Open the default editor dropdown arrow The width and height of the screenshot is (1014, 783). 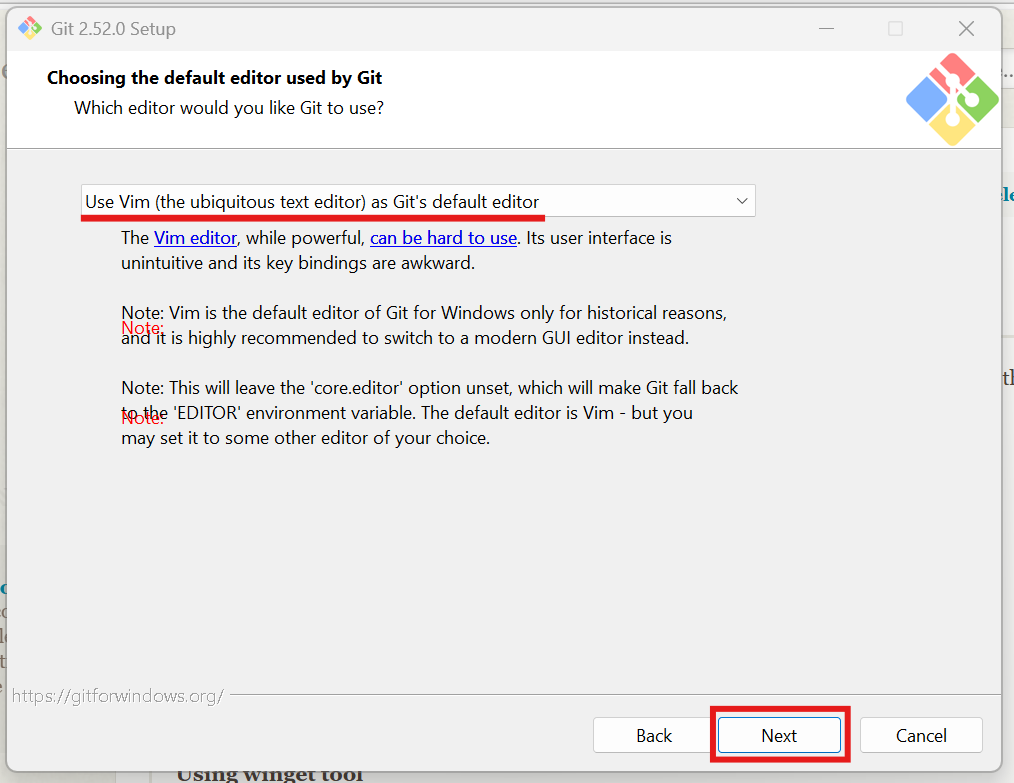click(x=742, y=201)
